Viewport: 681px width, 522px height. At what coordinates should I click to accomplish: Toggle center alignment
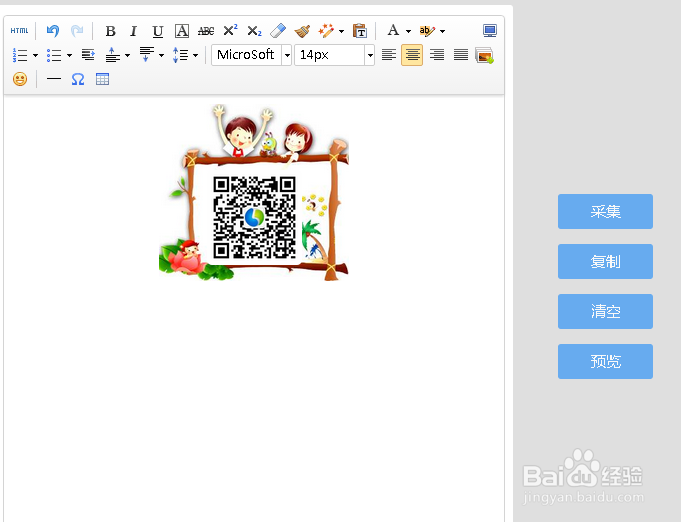tap(412, 55)
